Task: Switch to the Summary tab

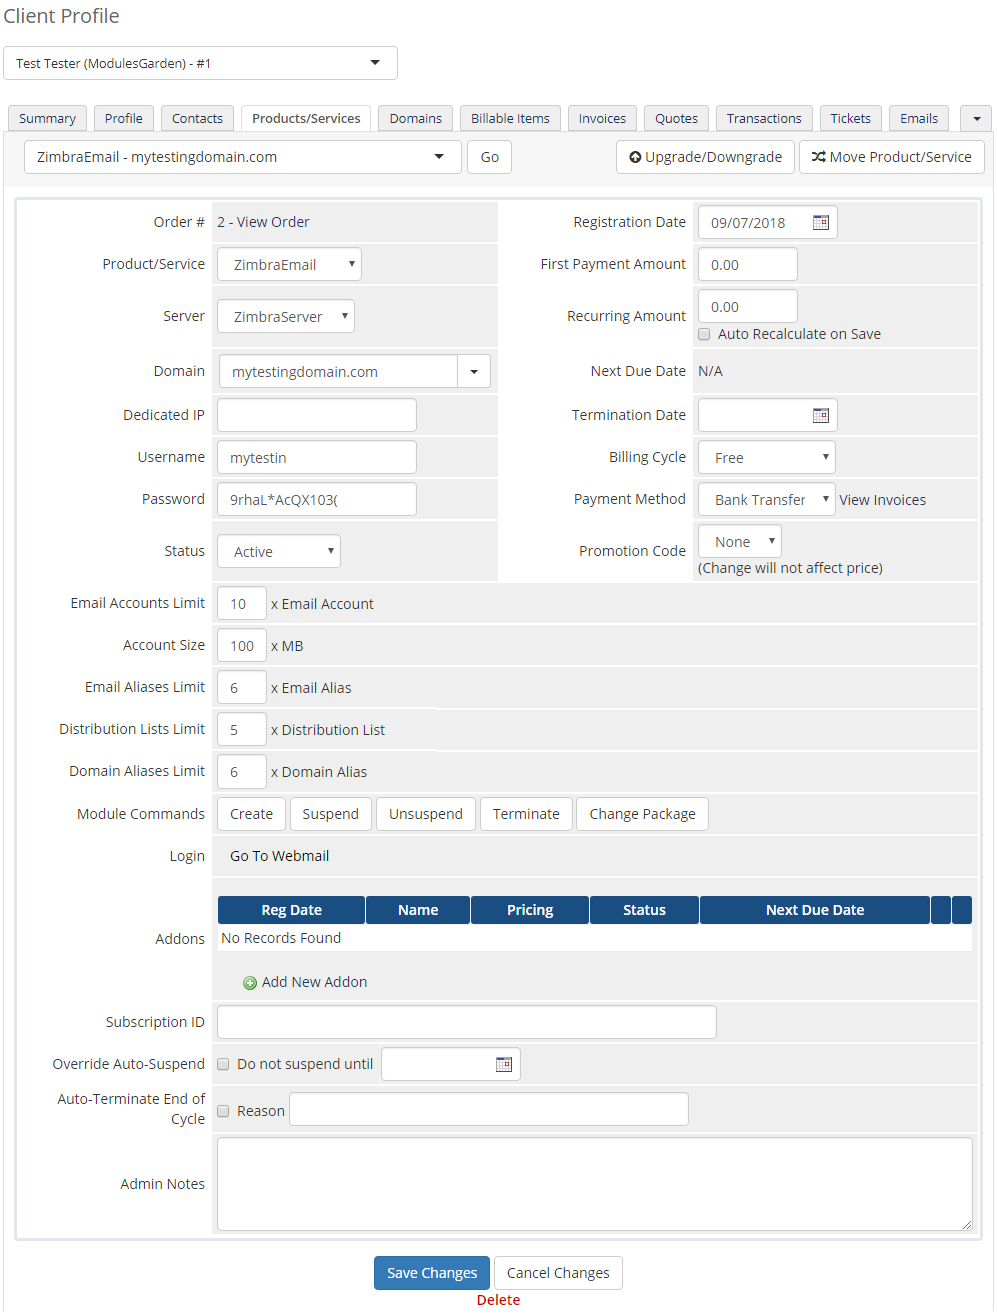Action: click(x=47, y=118)
